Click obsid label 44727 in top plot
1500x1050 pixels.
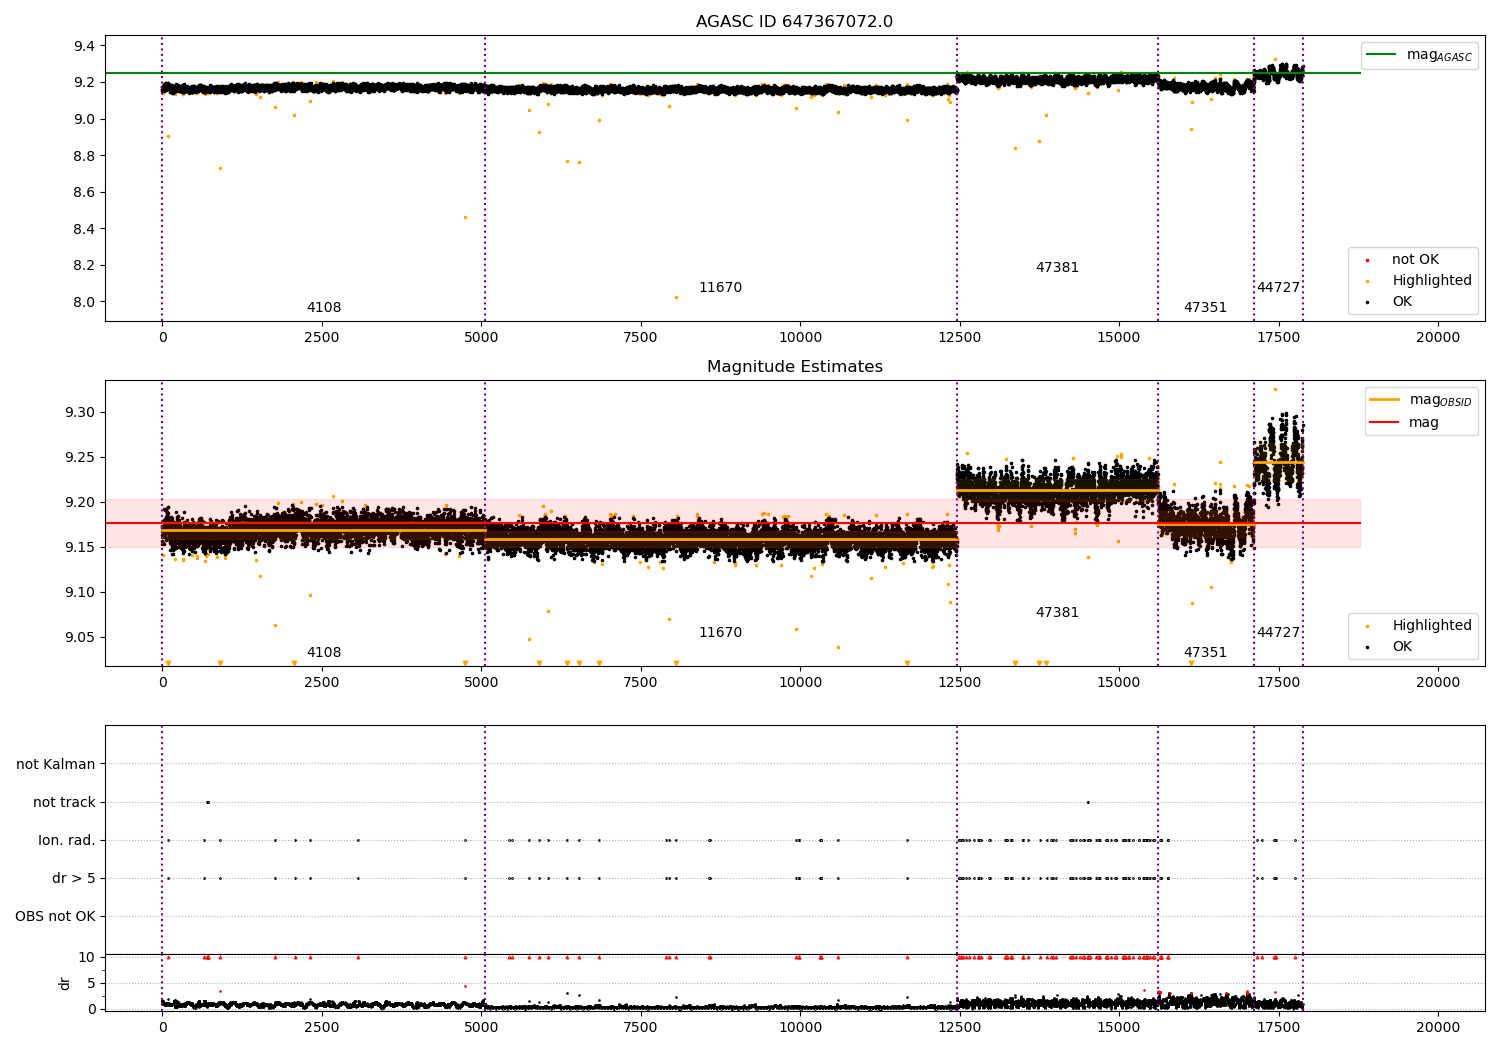[1278, 288]
